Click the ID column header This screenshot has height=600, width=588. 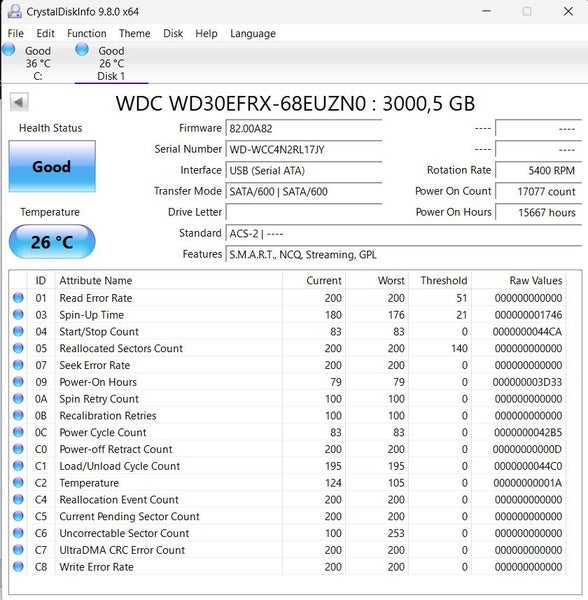[41, 280]
